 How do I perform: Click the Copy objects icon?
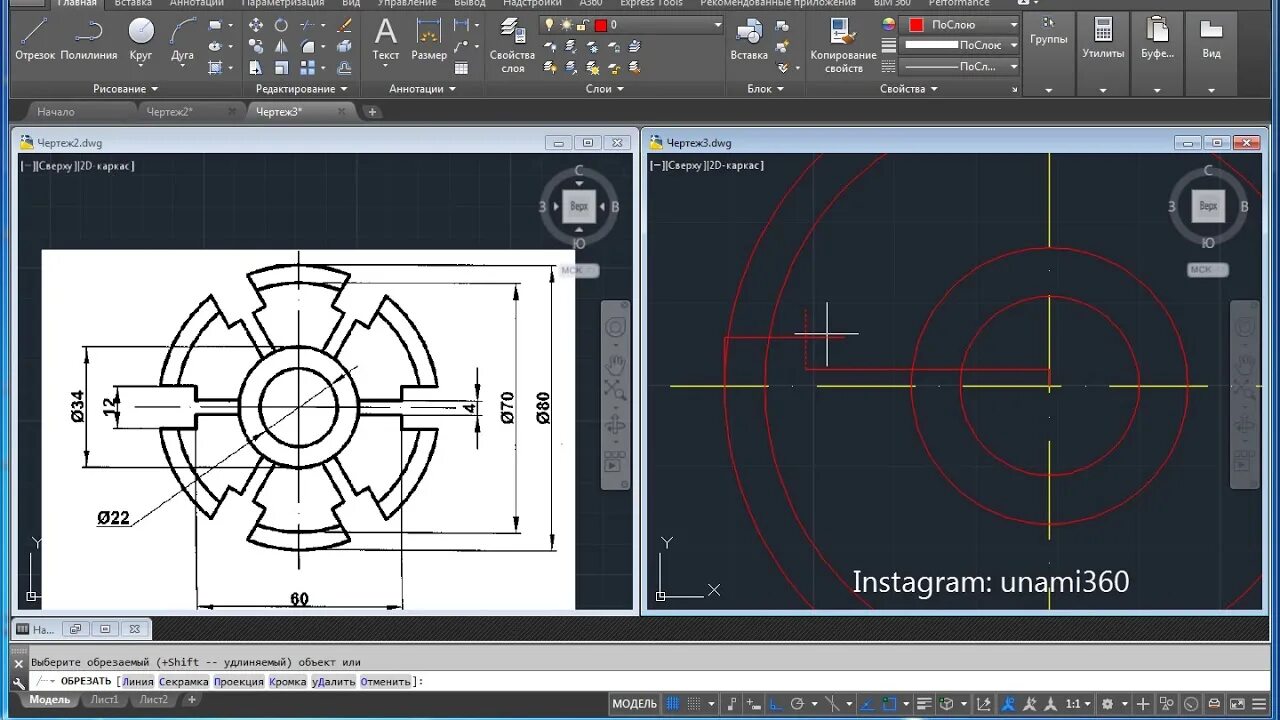[x=256, y=46]
